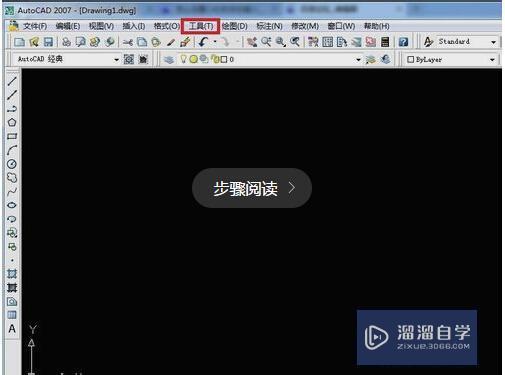This screenshot has height=375, width=505.
Task: Expand the Redo history dropdown arrow
Action: pyautogui.click(x=238, y=42)
